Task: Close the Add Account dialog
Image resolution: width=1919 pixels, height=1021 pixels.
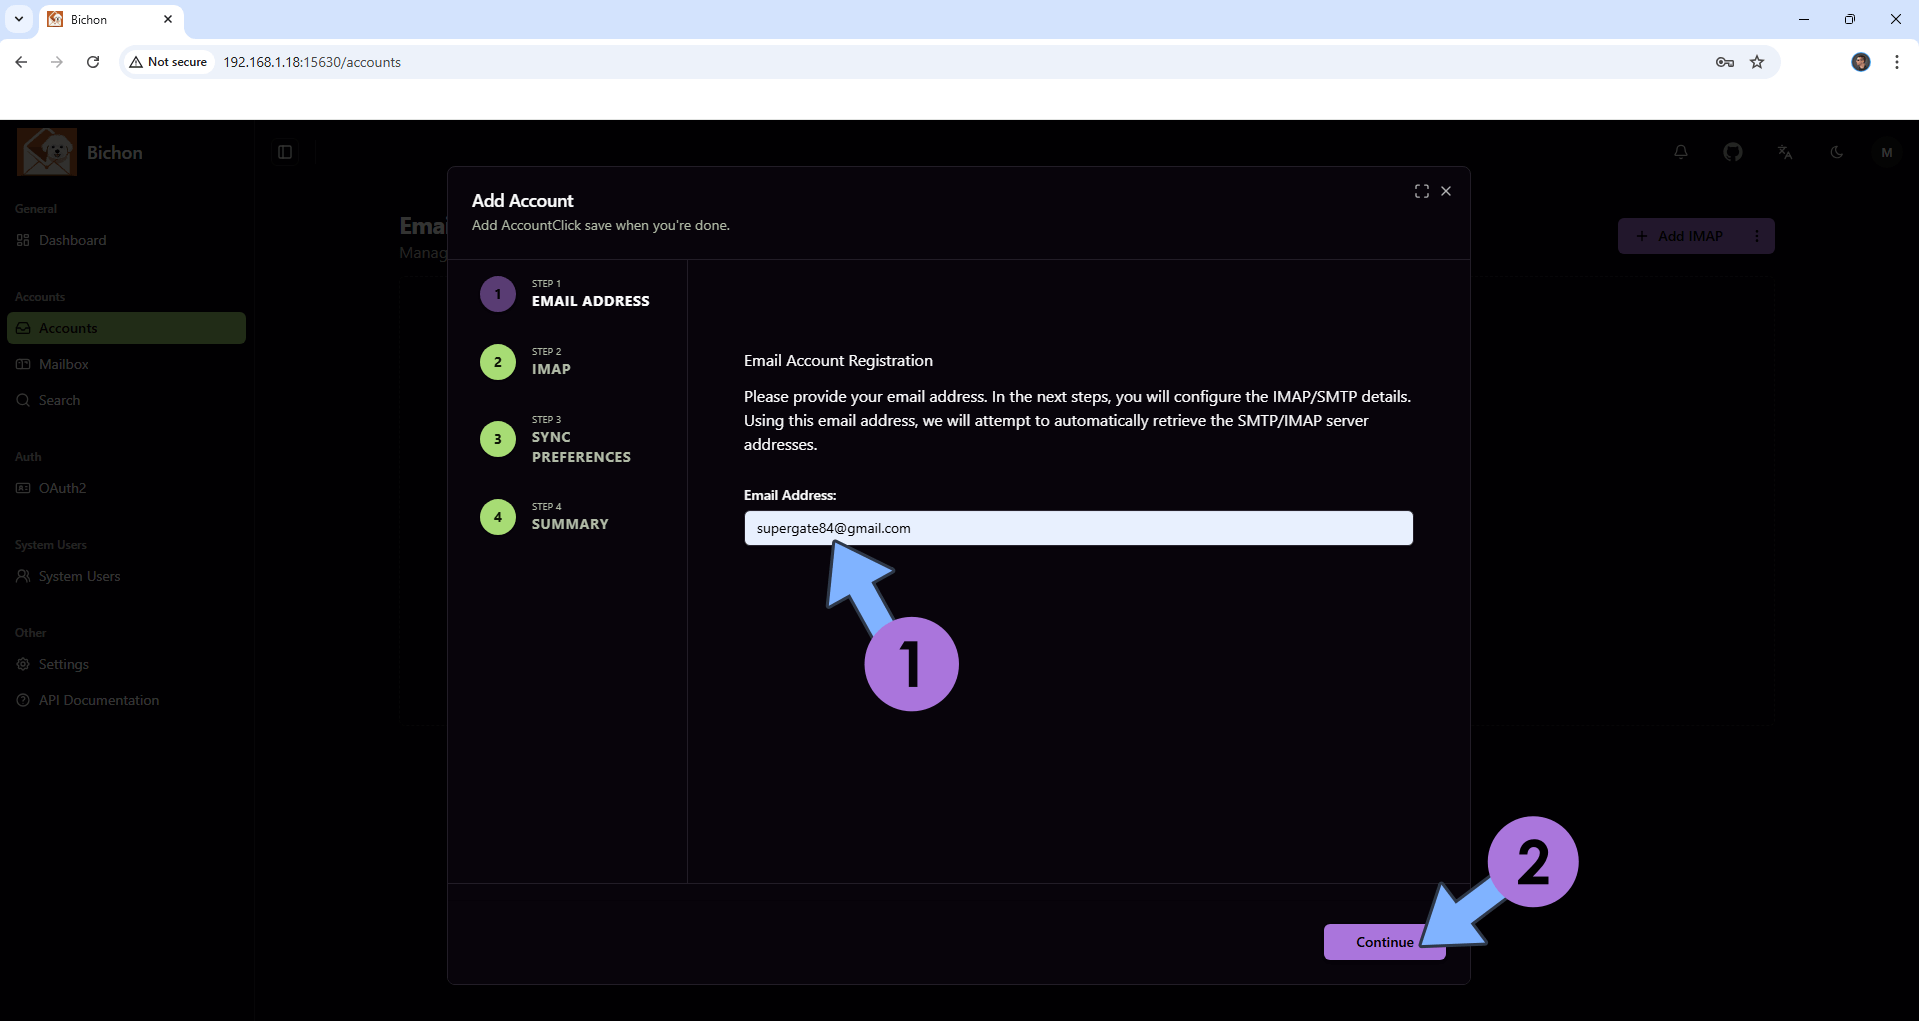Action: coord(1446,191)
